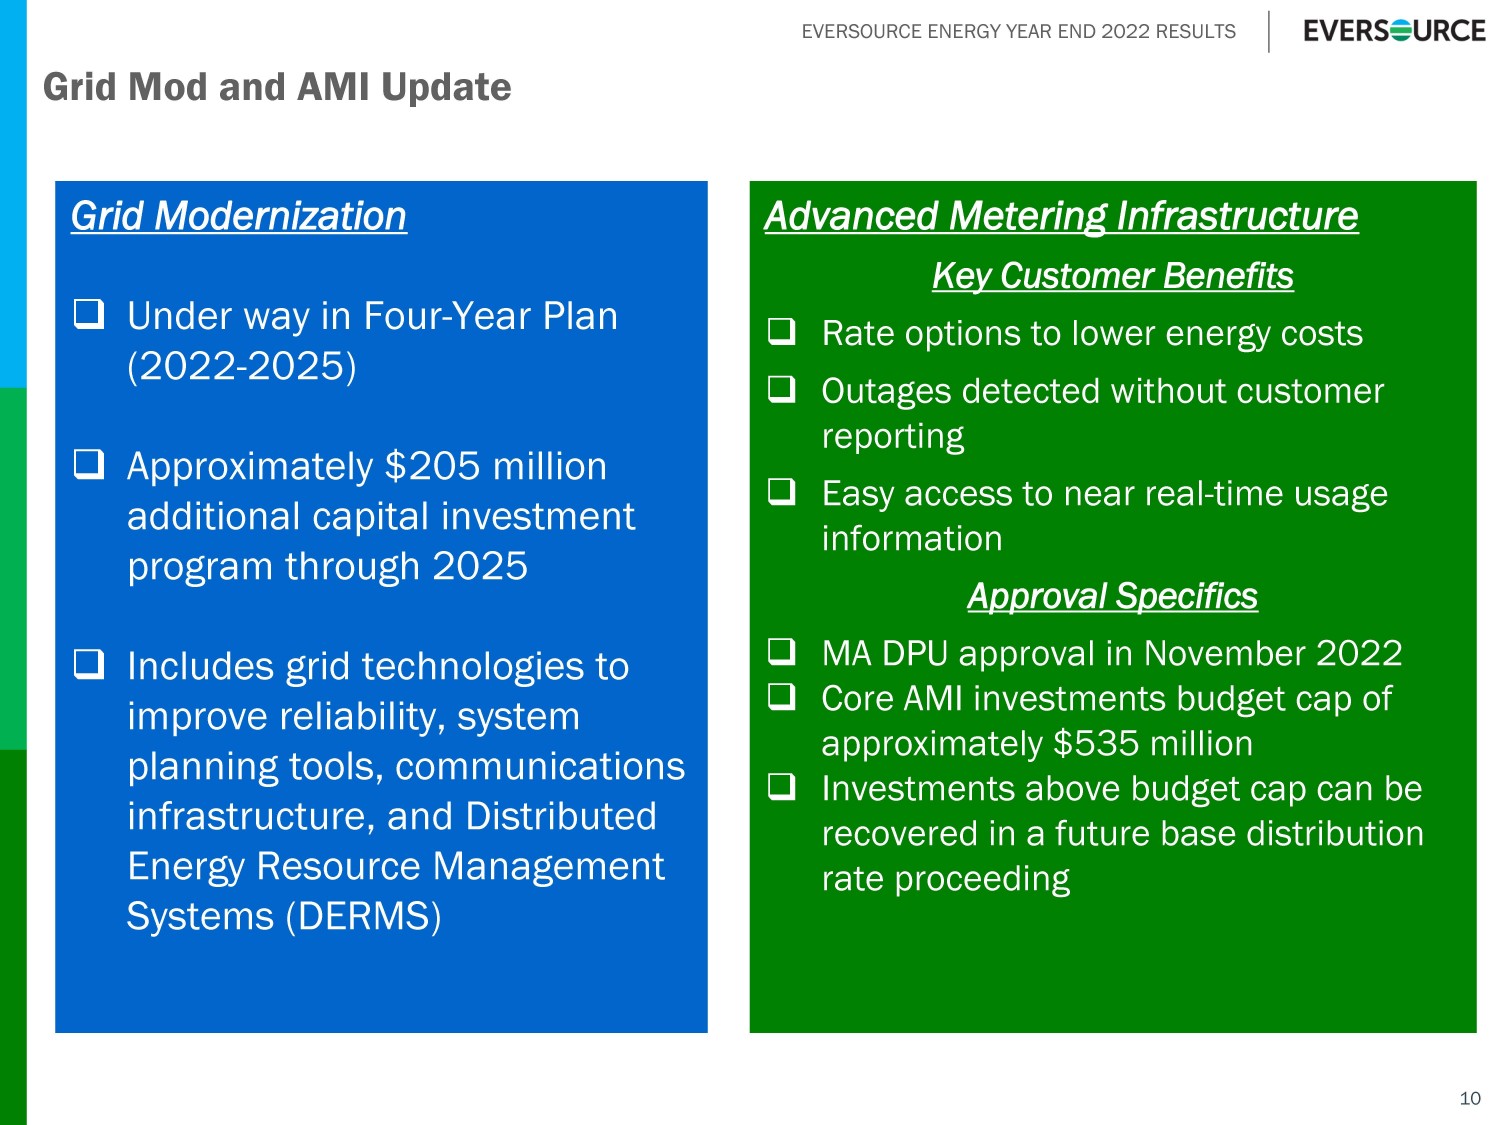Click the square bullet beside "Investments above budget cap"

[x=782, y=787]
